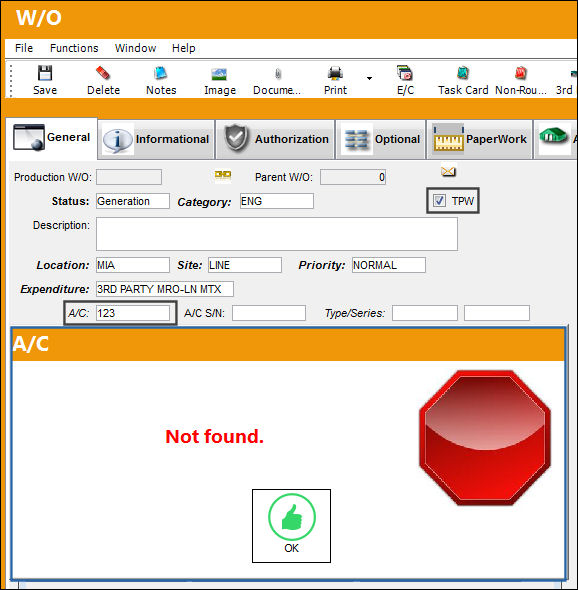Open the File menu

[x=24, y=48]
